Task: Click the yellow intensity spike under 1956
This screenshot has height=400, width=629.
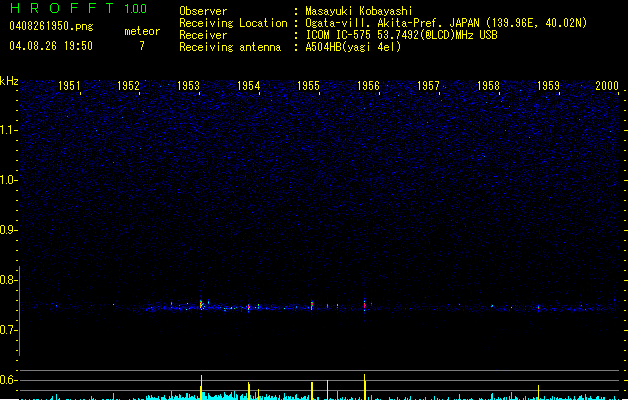Action: click(365, 387)
